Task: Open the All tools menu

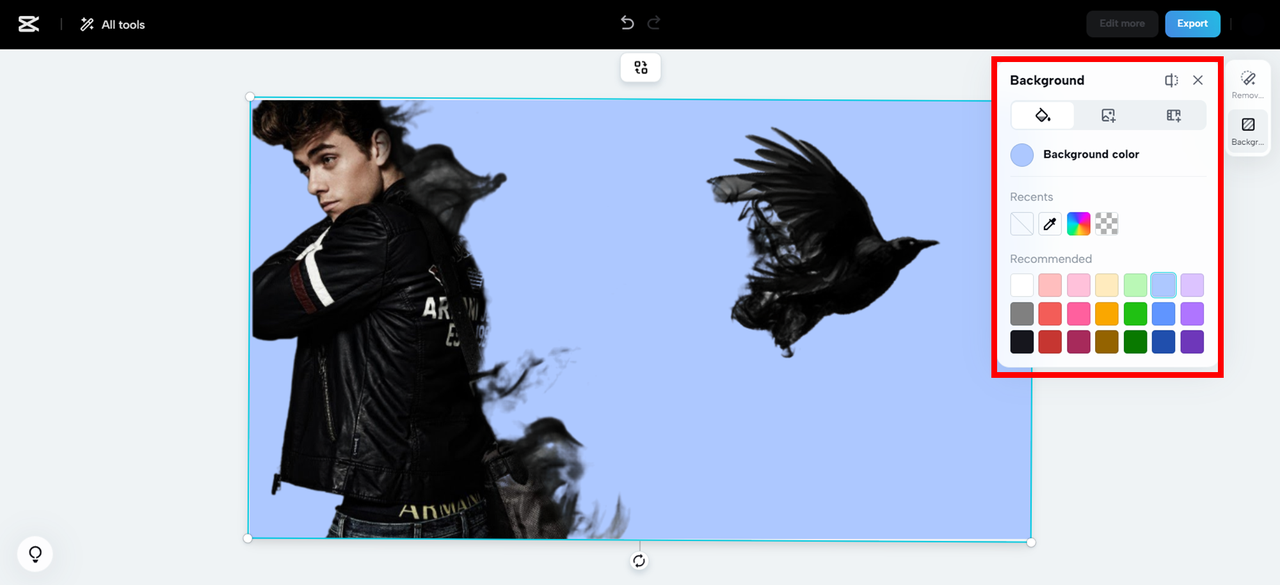Action: [113, 24]
